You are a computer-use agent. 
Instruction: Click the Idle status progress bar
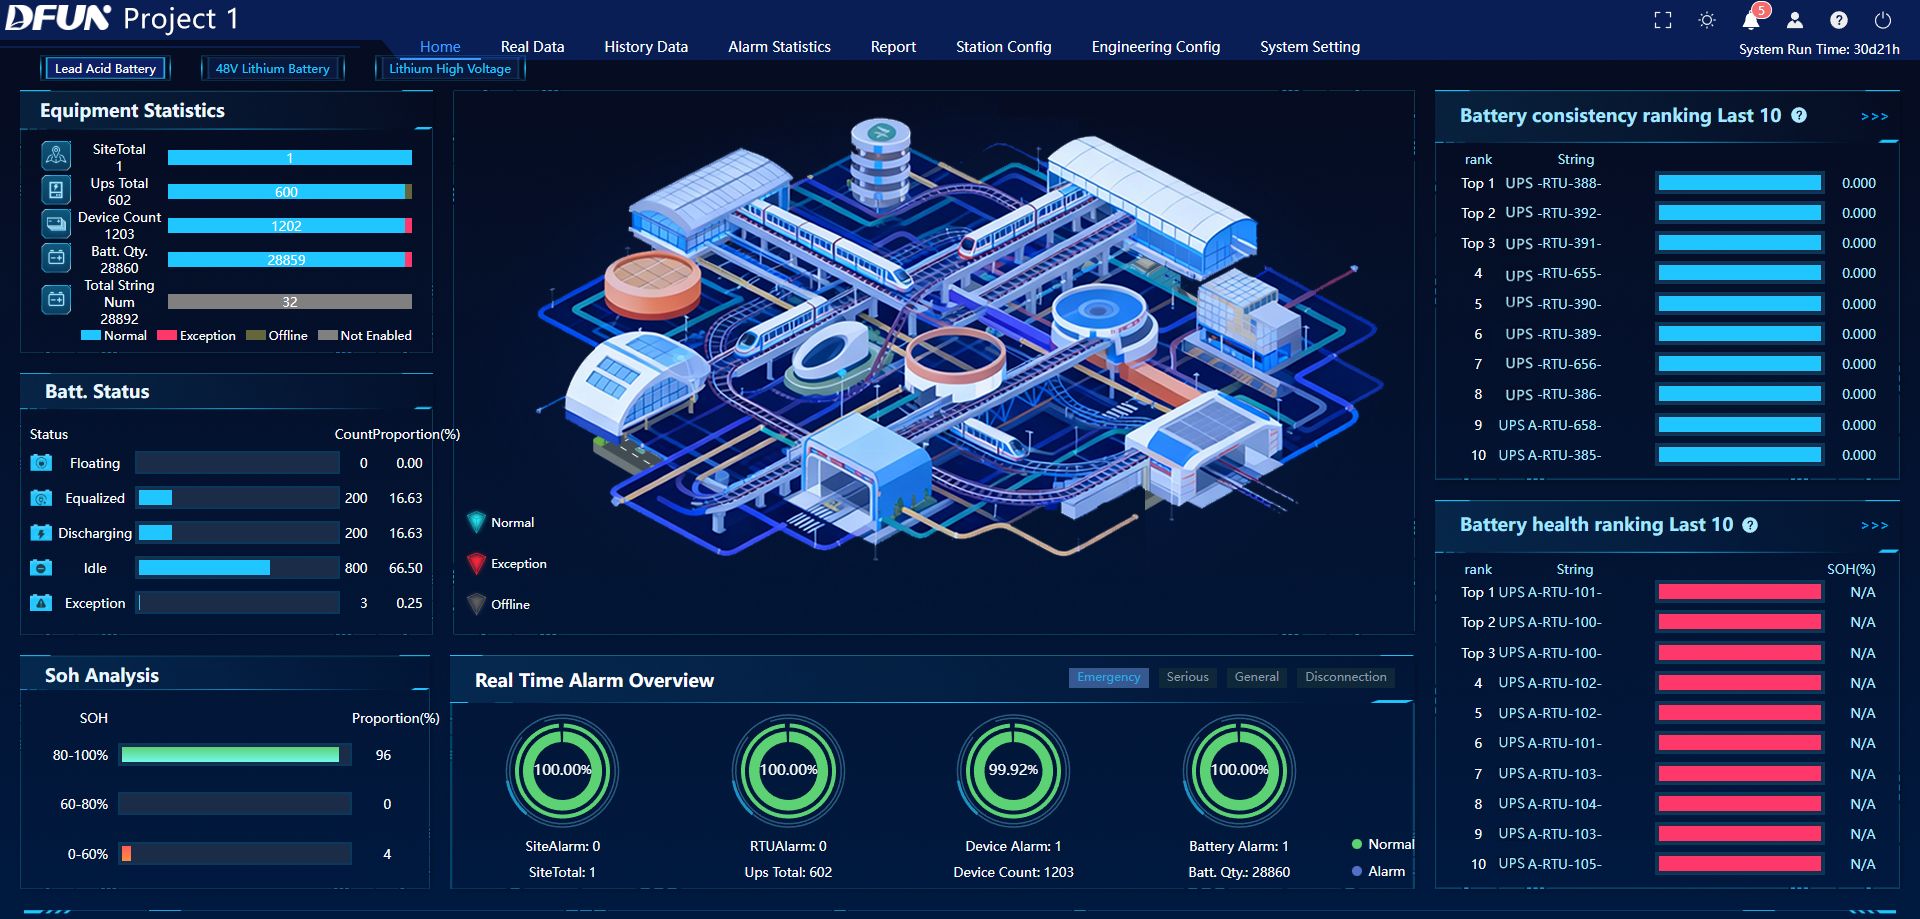tap(238, 568)
